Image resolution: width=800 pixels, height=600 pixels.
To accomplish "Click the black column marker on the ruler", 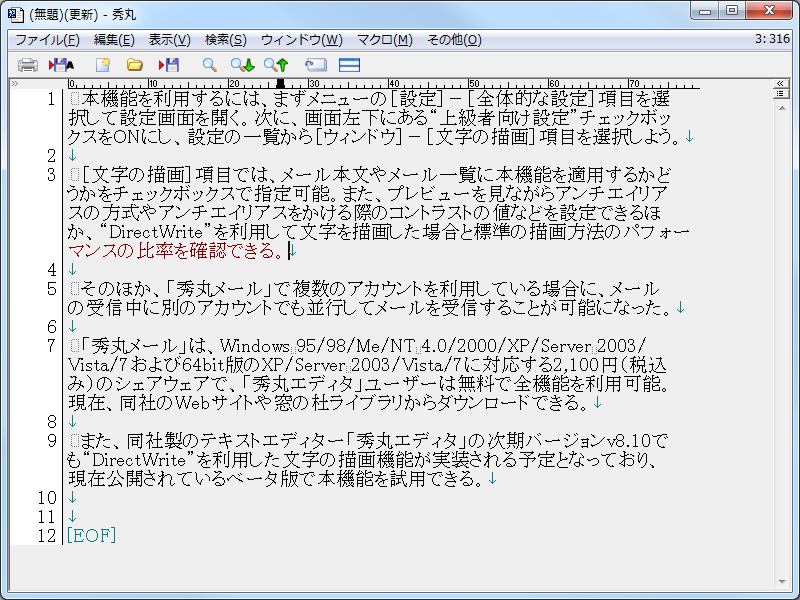I will coord(280,83).
